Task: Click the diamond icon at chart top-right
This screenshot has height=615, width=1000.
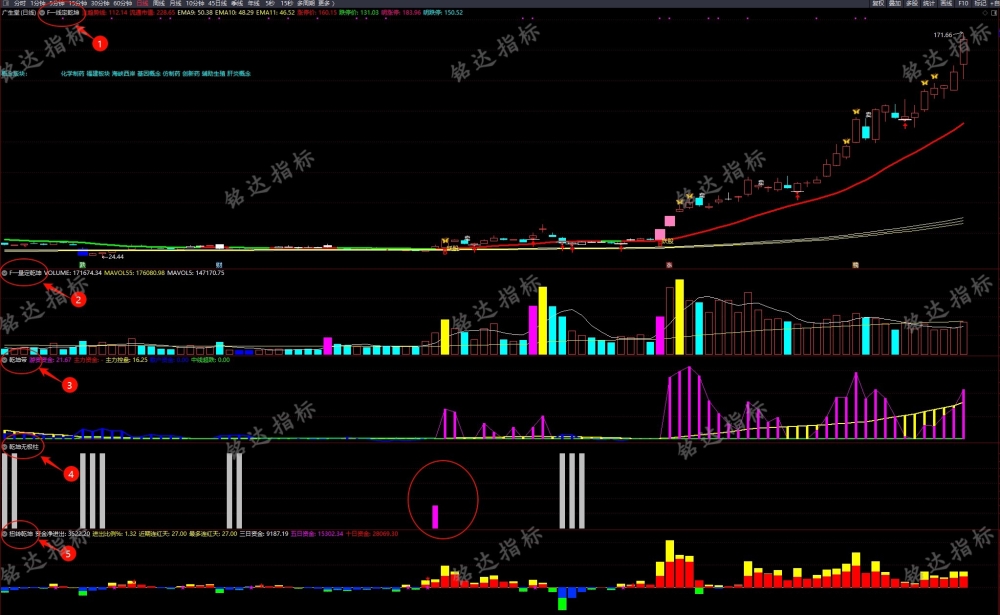Action: (985, 13)
